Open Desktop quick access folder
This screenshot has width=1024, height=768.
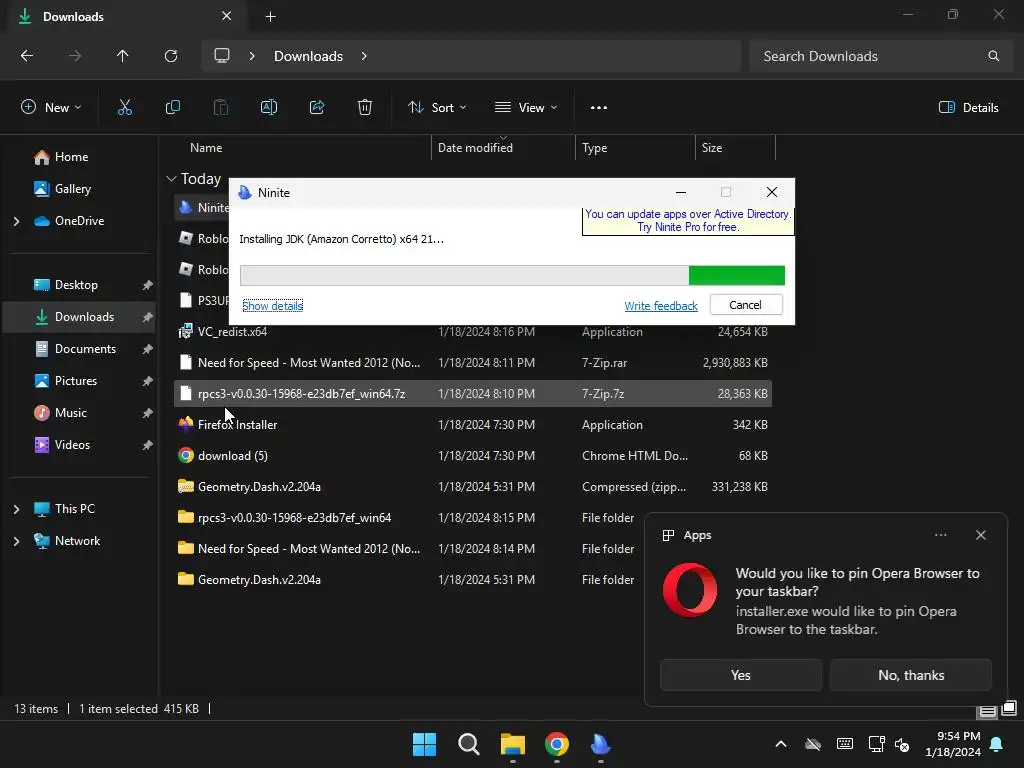(x=76, y=285)
